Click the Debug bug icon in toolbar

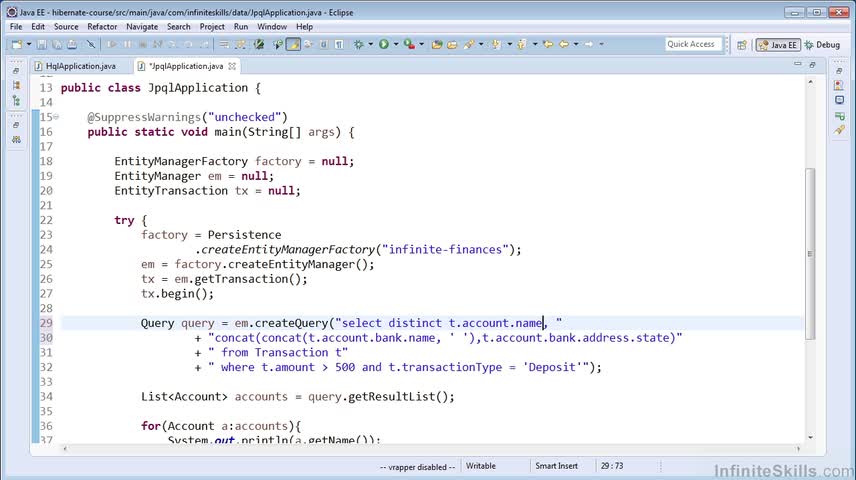click(x=359, y=44)
